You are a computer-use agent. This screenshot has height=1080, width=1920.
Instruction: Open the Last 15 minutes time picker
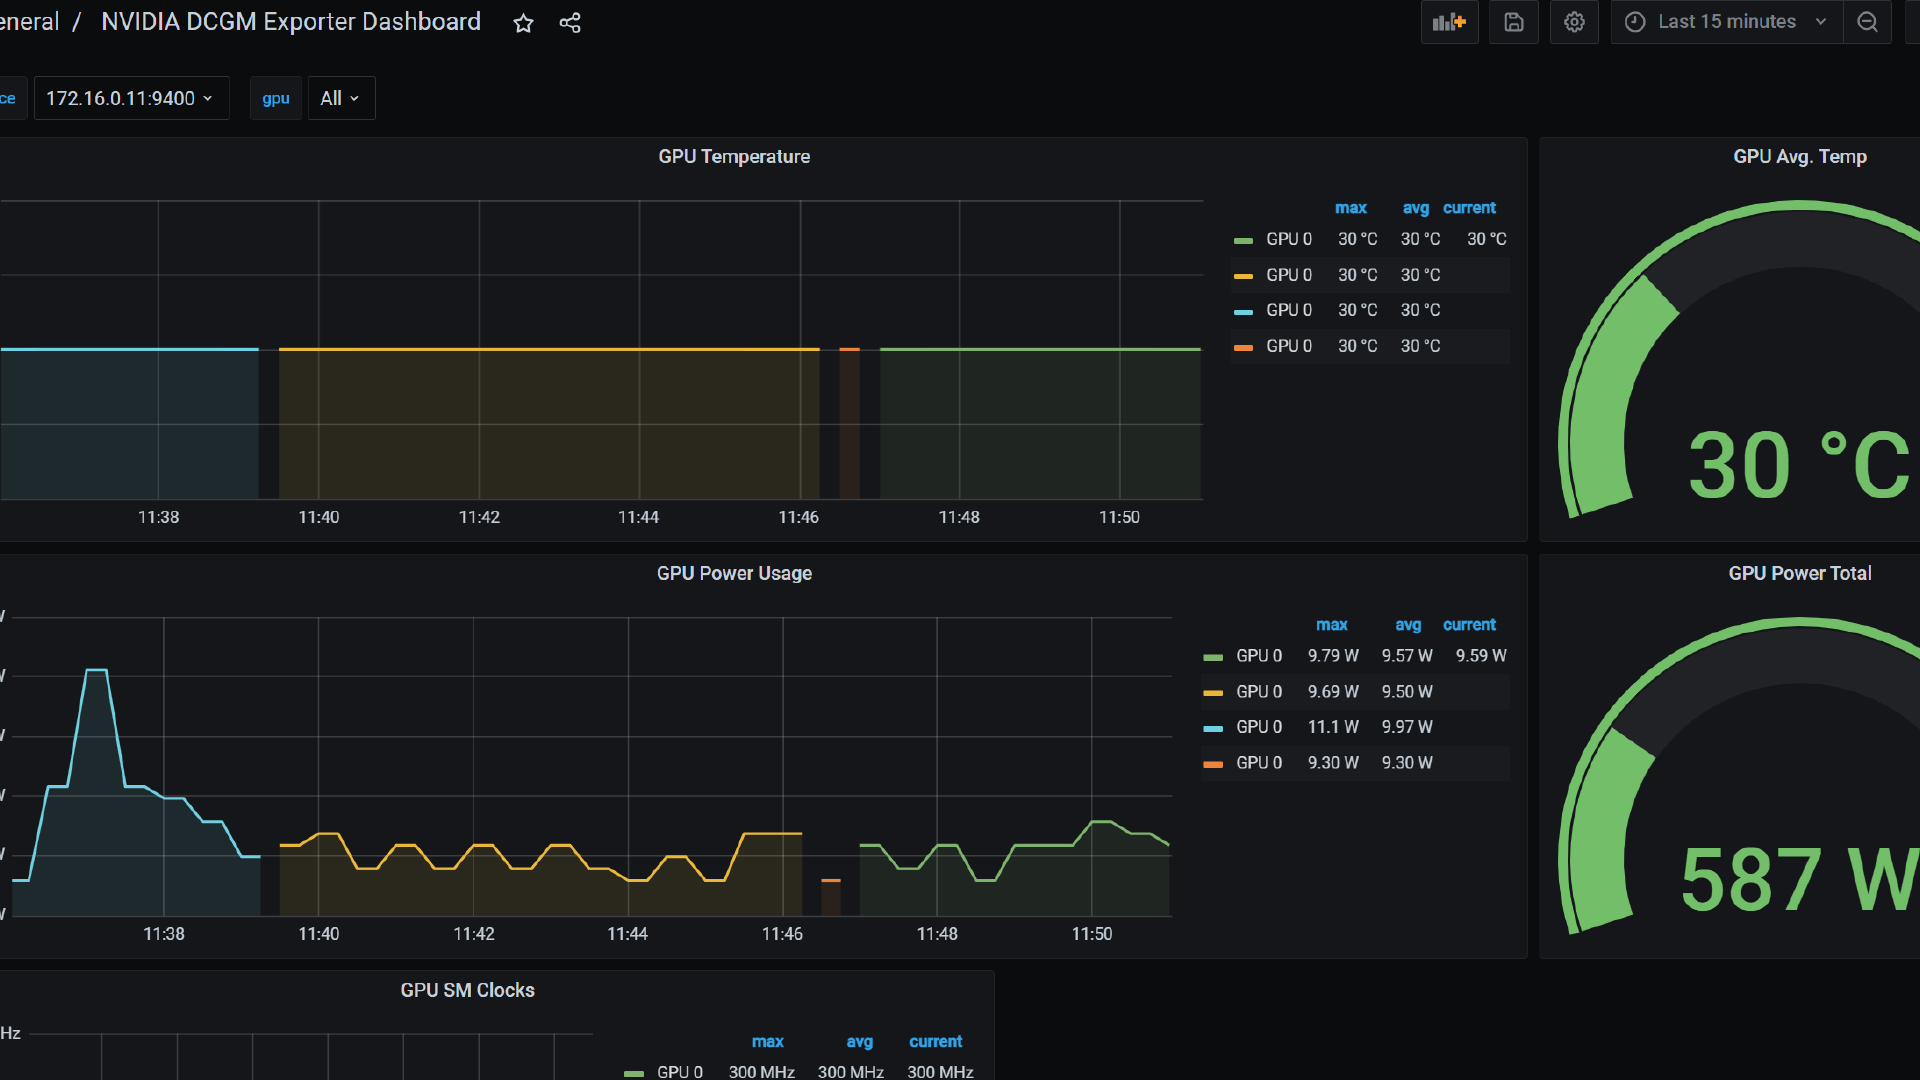[1726, 22]
